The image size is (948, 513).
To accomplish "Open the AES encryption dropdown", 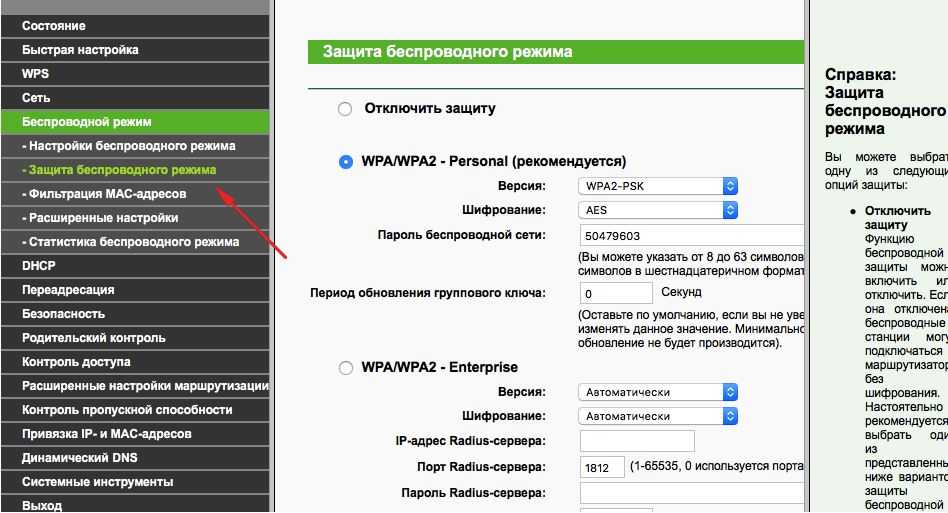I will (658, 210).
